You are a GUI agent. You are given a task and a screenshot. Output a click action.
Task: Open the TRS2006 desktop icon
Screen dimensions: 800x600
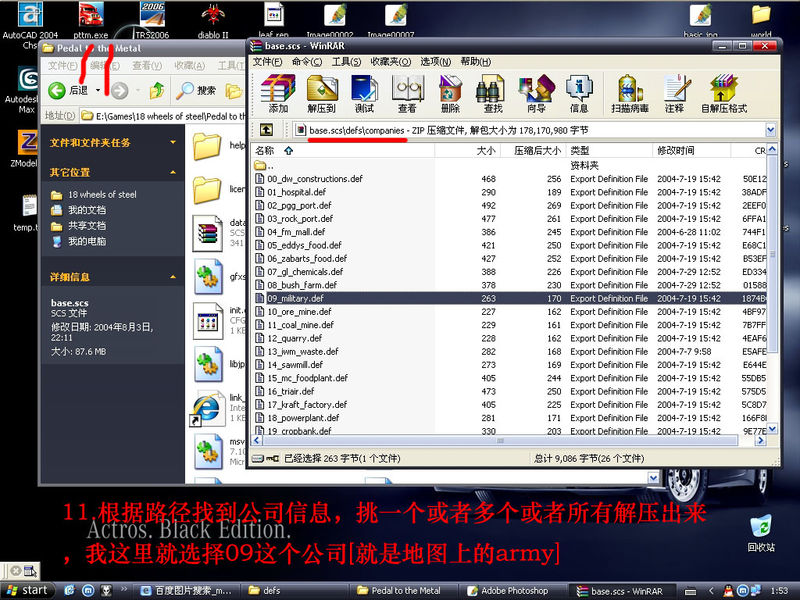coord(152,20)
